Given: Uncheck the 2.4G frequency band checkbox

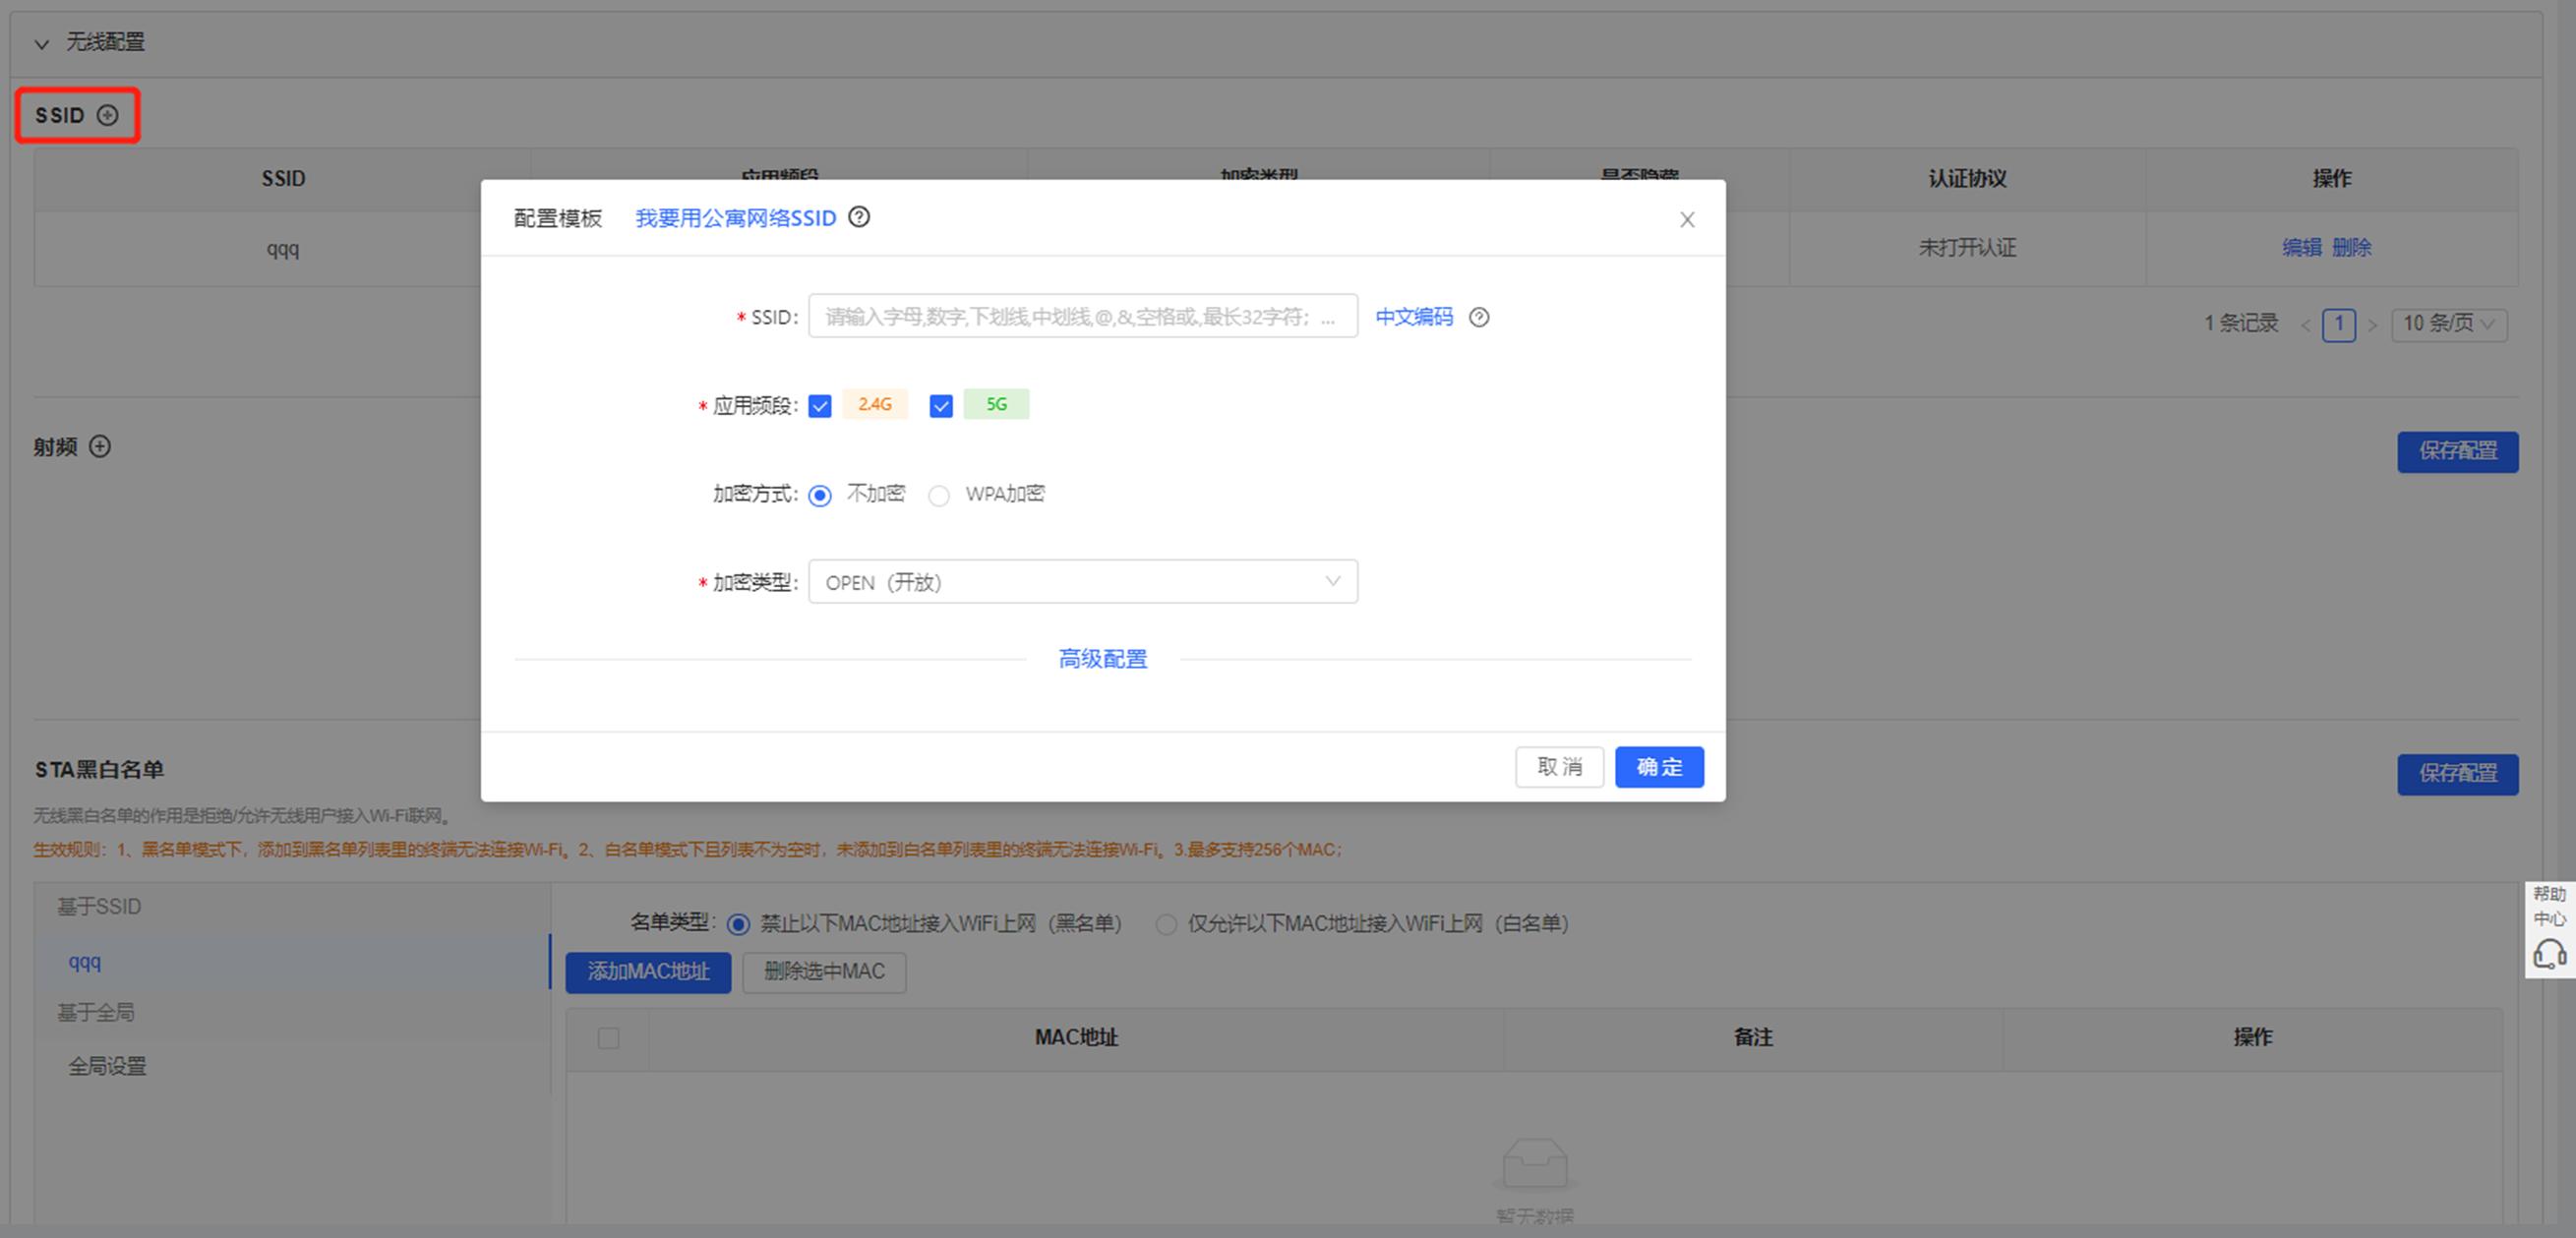Looking at the screenshot, I should [820, 405].
